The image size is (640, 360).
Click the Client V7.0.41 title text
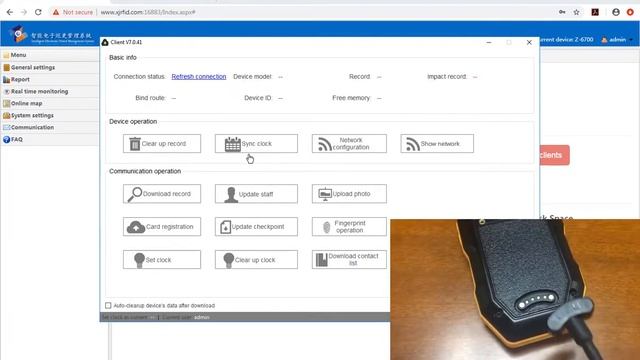[126, 42]
